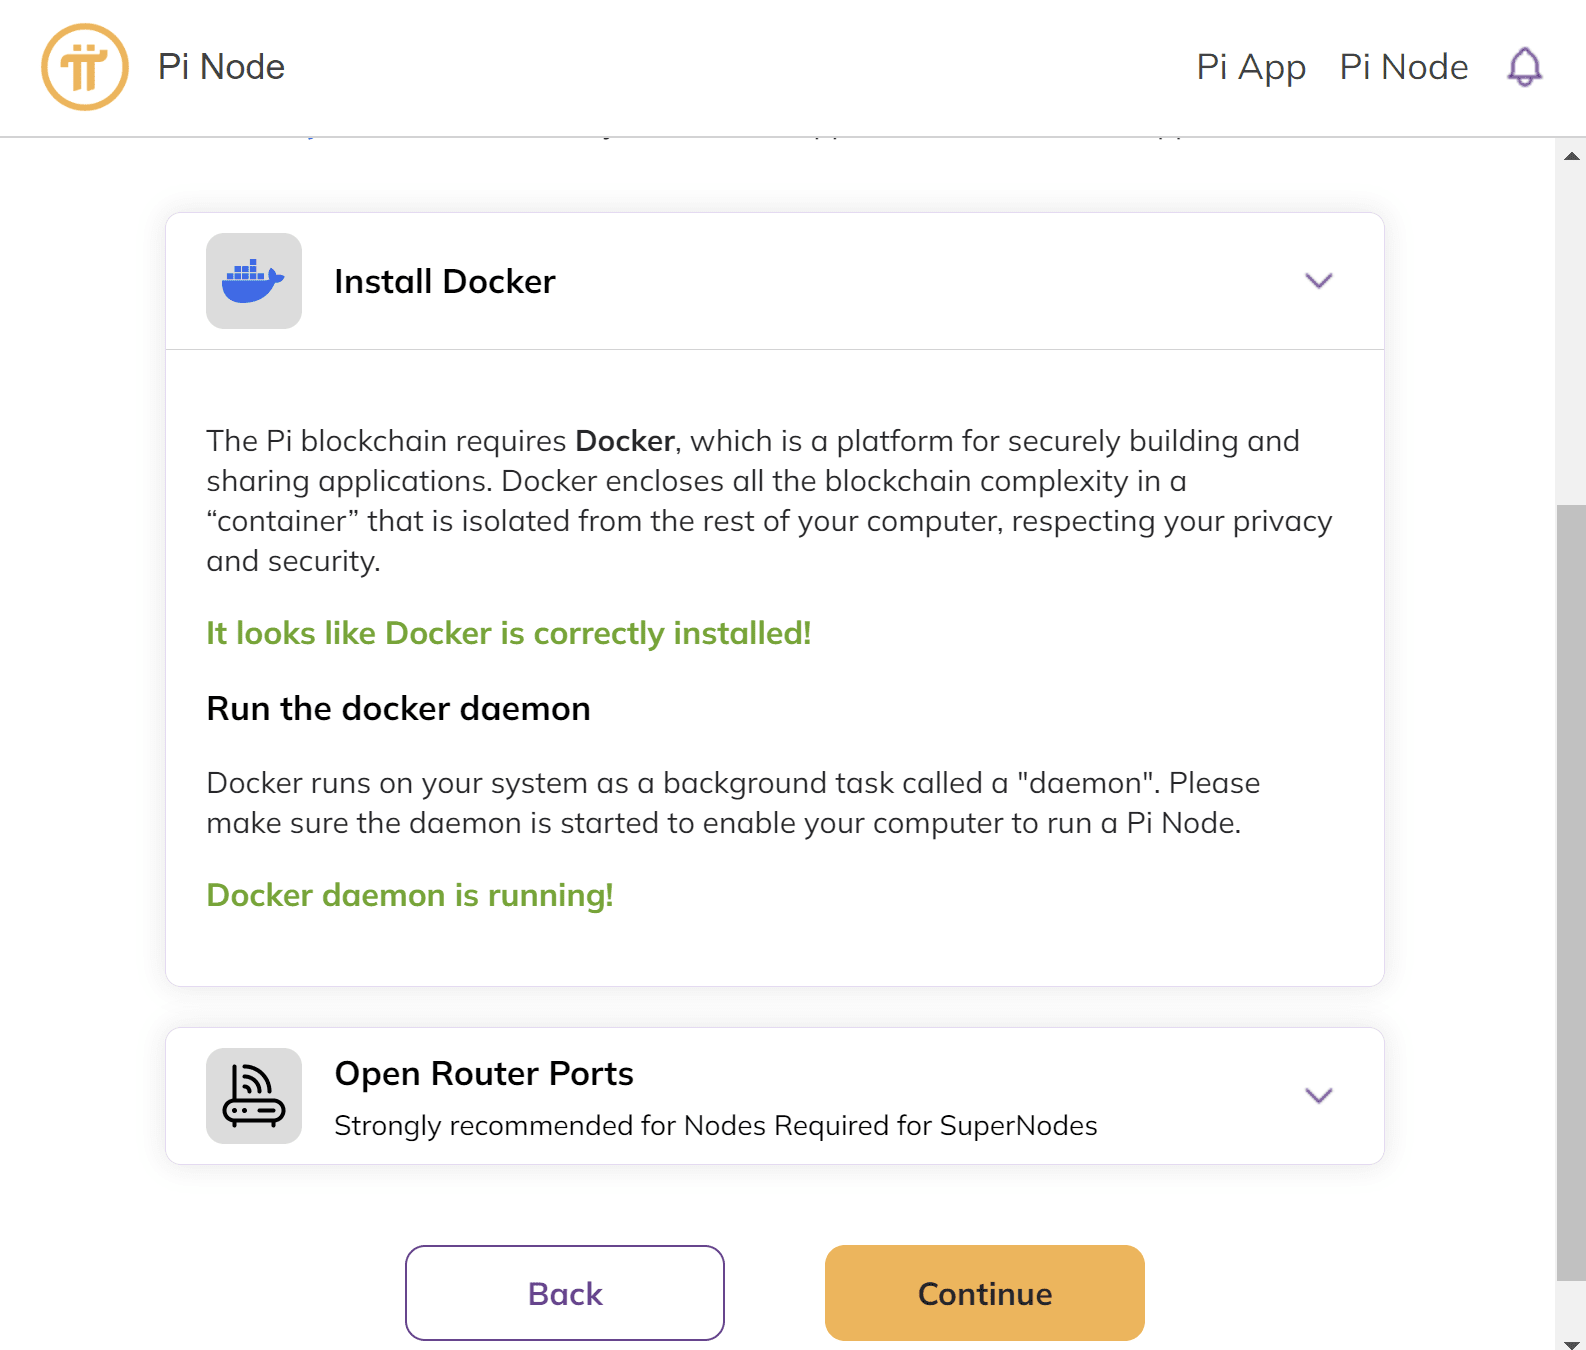Click the scrollbar down arrow
The width and height of the screenshot is (1586, 1350).
[x=1571, y=1344]
